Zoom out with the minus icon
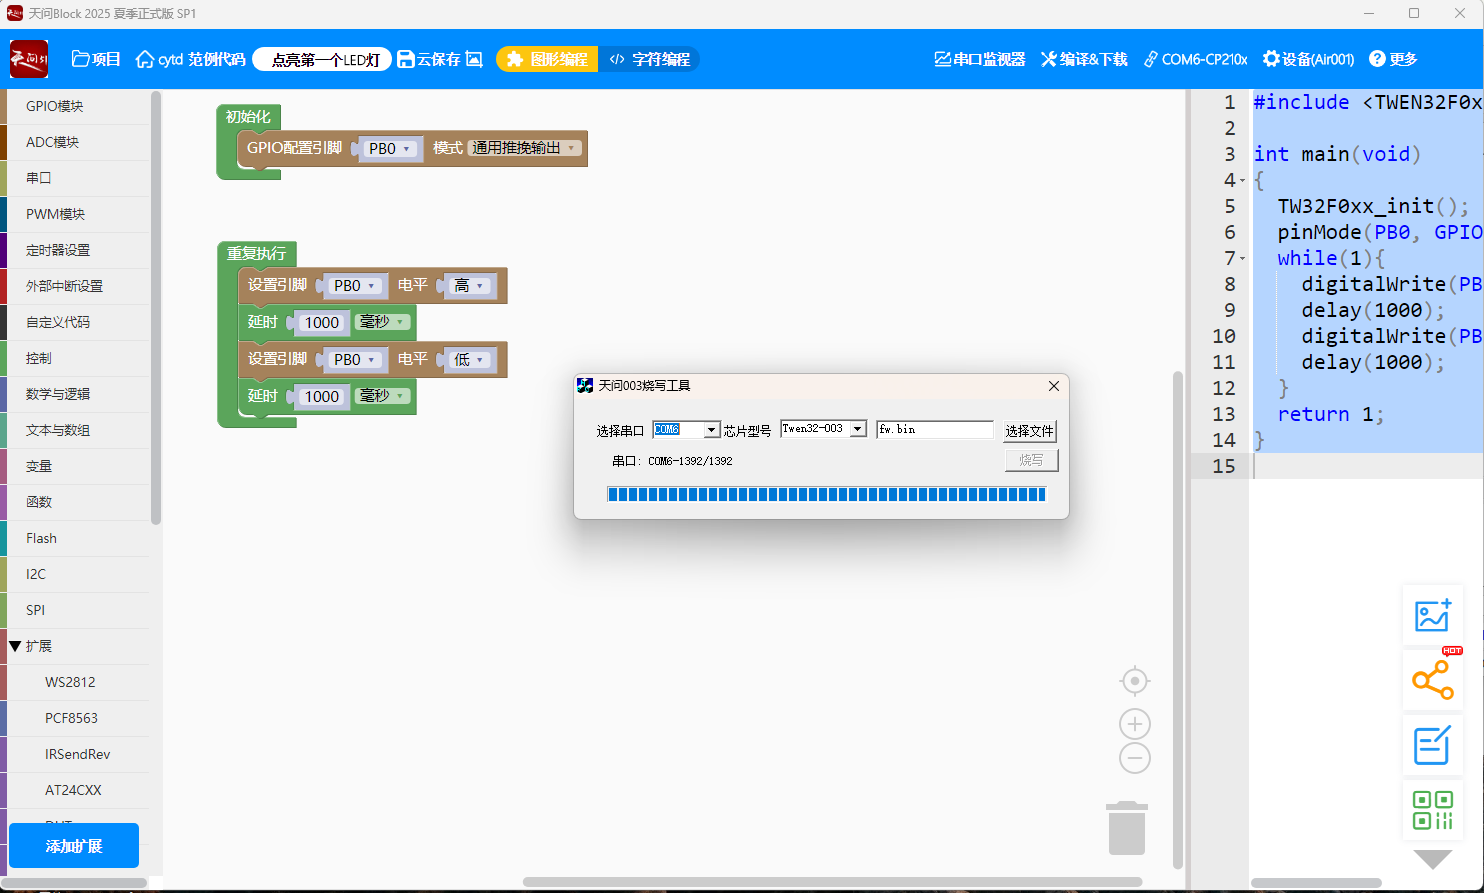 (1134, 758)
